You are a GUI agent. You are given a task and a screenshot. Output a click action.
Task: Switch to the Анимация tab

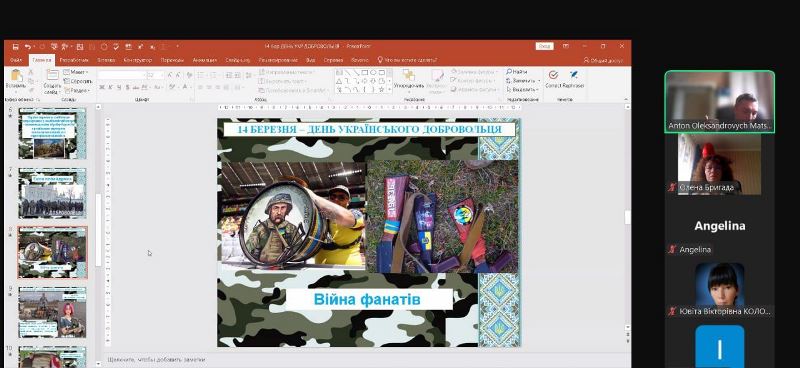205,60
